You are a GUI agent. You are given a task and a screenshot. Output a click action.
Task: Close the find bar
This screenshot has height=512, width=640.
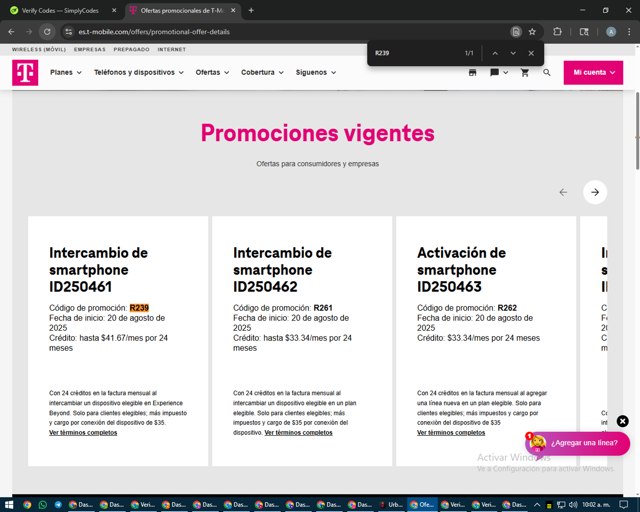click(x=531, y=53)
